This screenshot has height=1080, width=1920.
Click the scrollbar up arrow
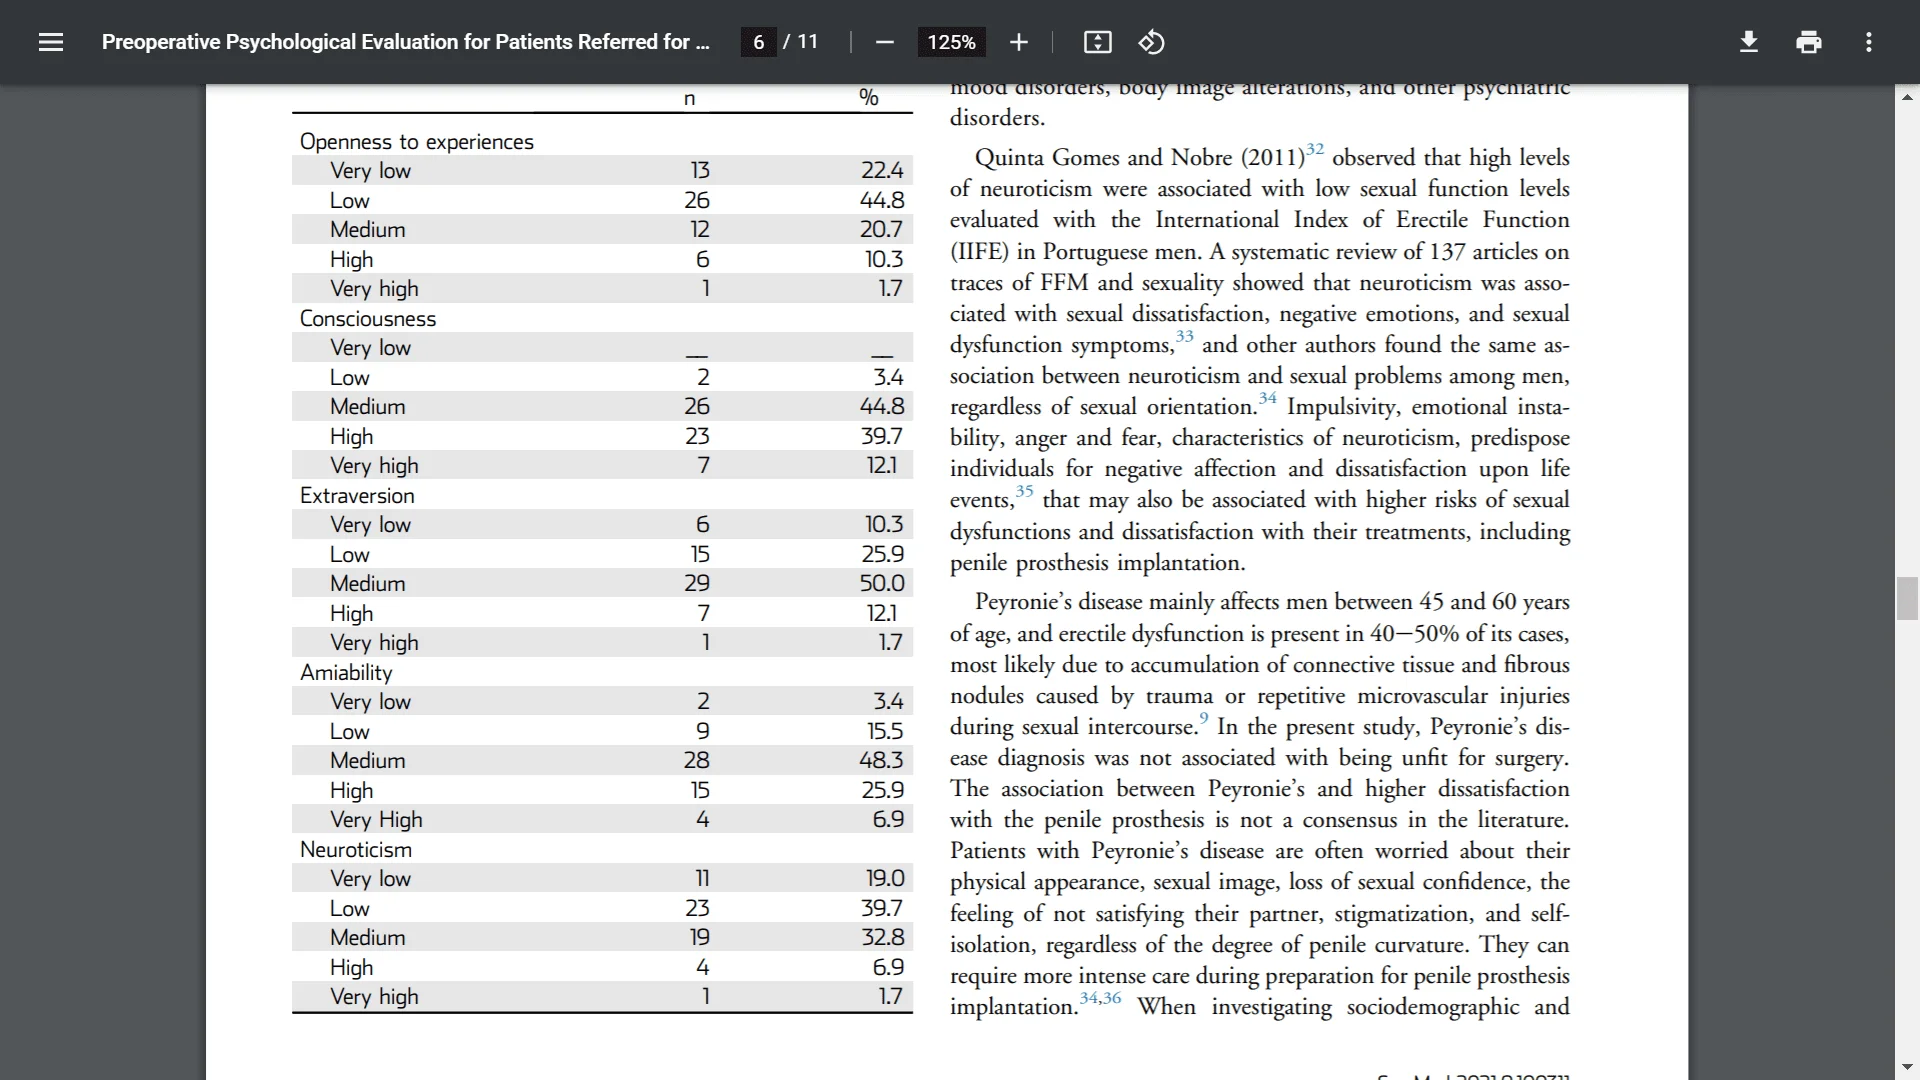(1907, 97)
